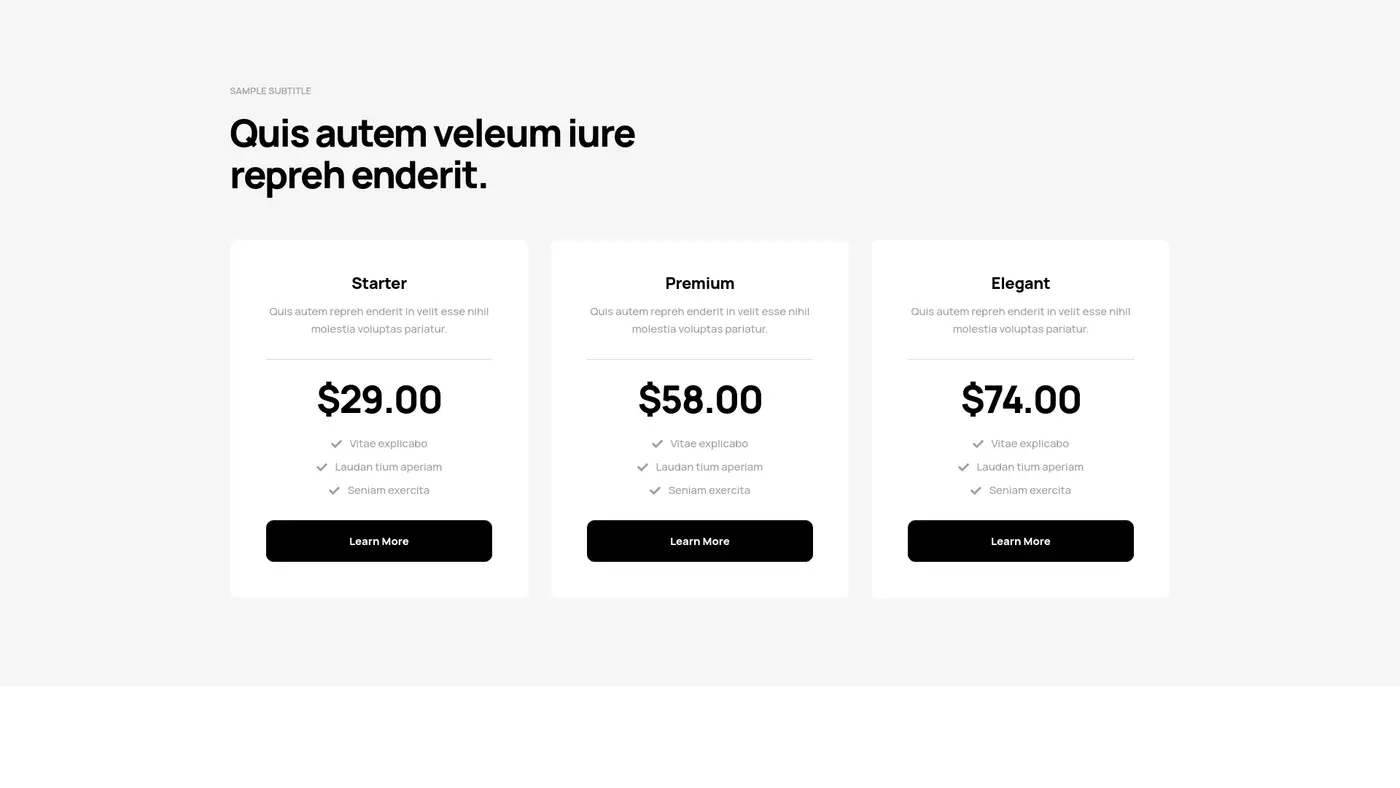Click the checkmark beside Elegant's Seniam exercita
This screenshot has width=1400, height=788.
pos(975,490)
